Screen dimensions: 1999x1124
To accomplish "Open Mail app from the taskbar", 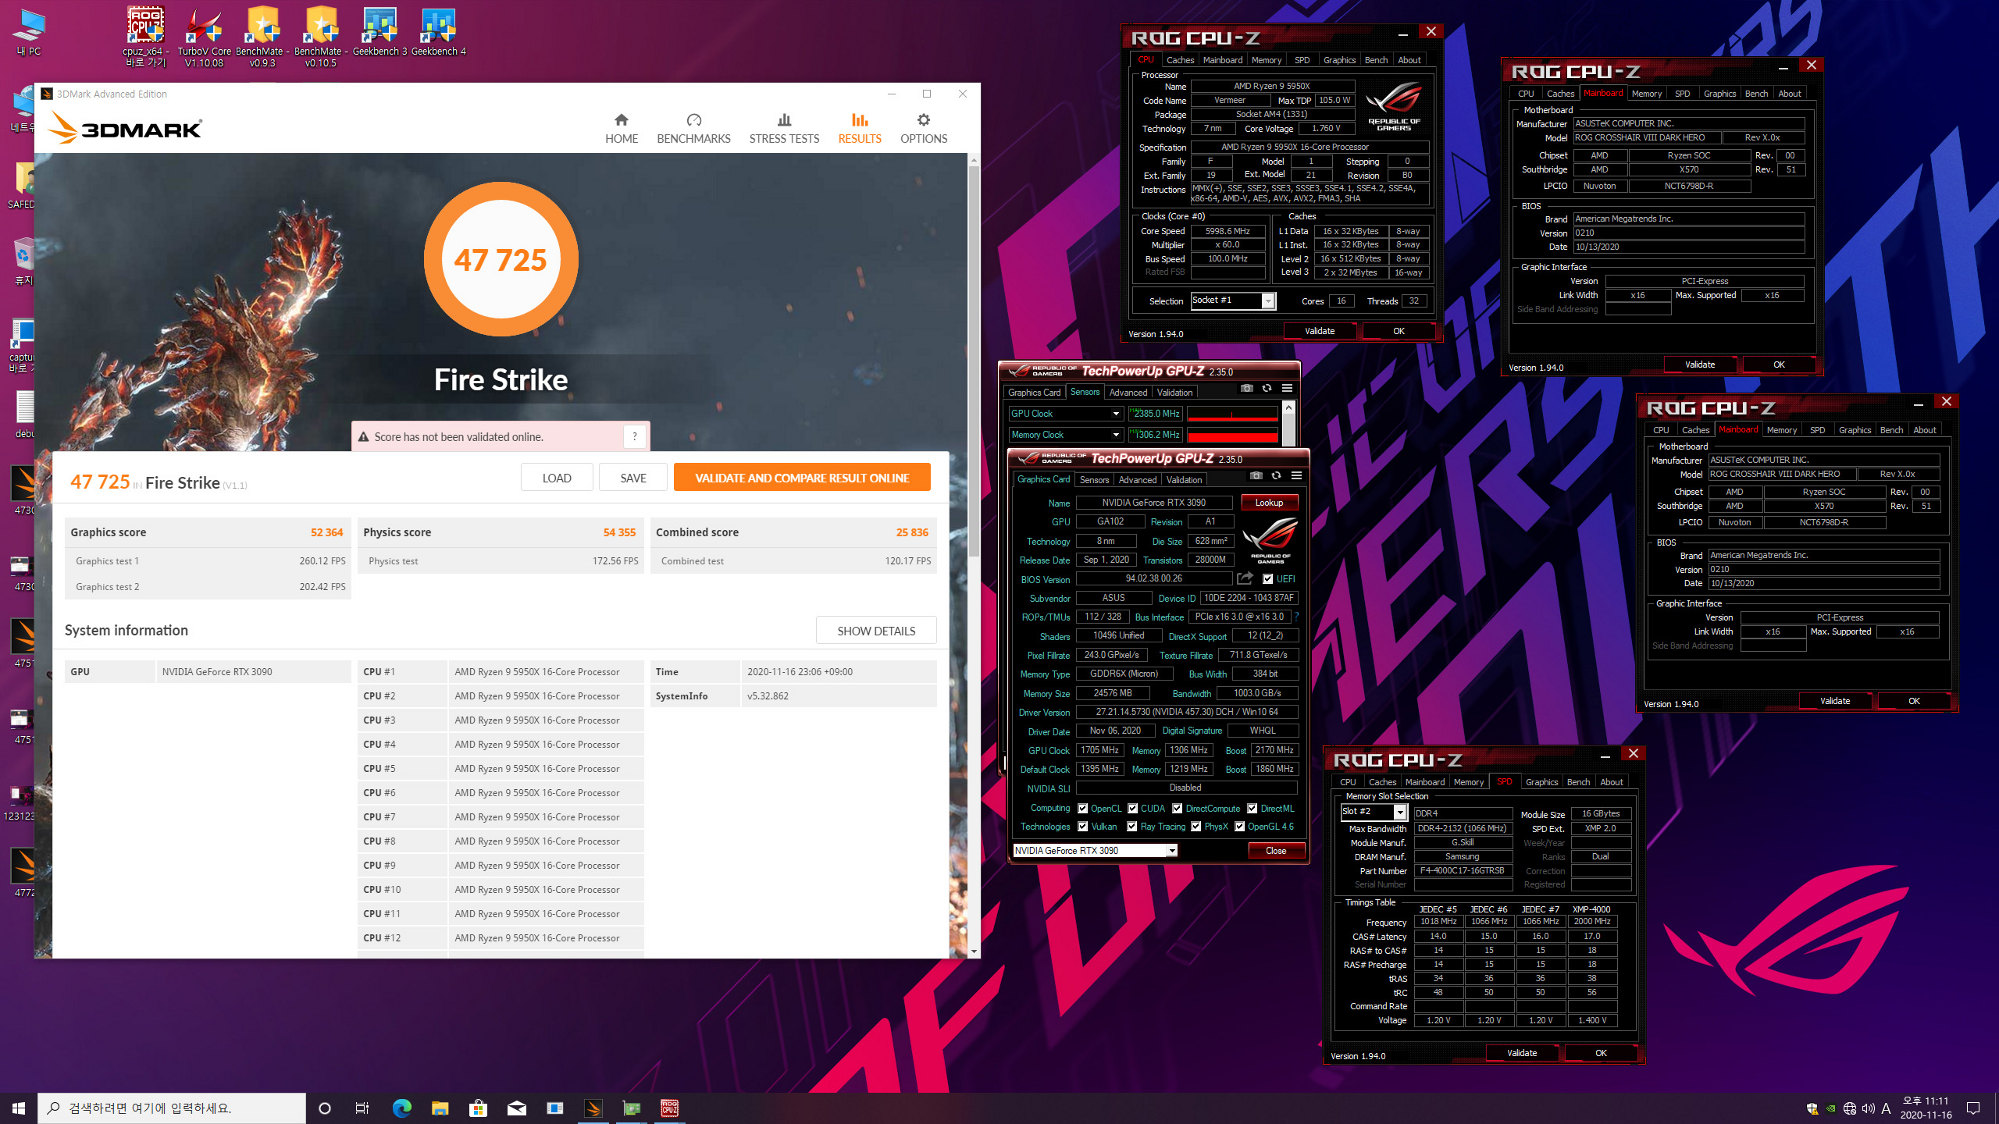I will [x=516, y=1108].
